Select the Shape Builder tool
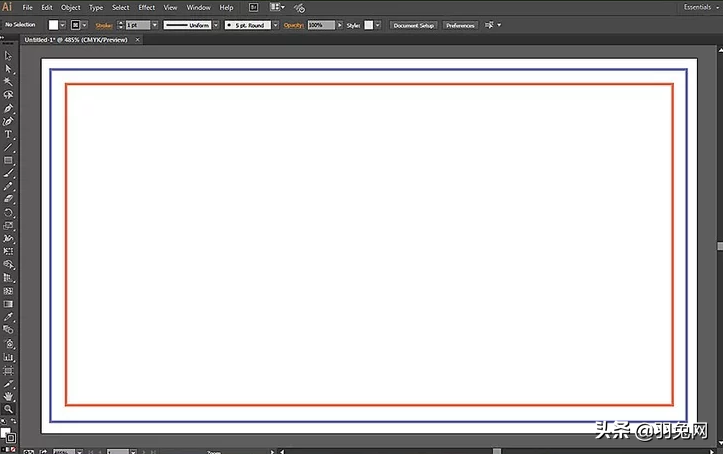The height and width of the screenshot is (454, 723). (x=8, y=265)
